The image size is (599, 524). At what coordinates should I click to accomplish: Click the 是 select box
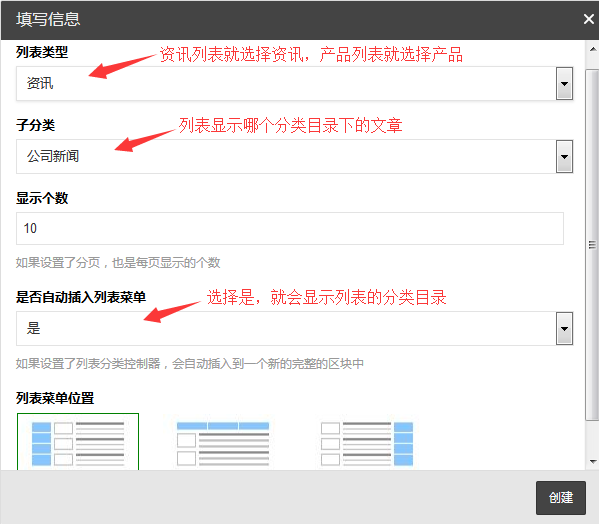tap(294, 329)
